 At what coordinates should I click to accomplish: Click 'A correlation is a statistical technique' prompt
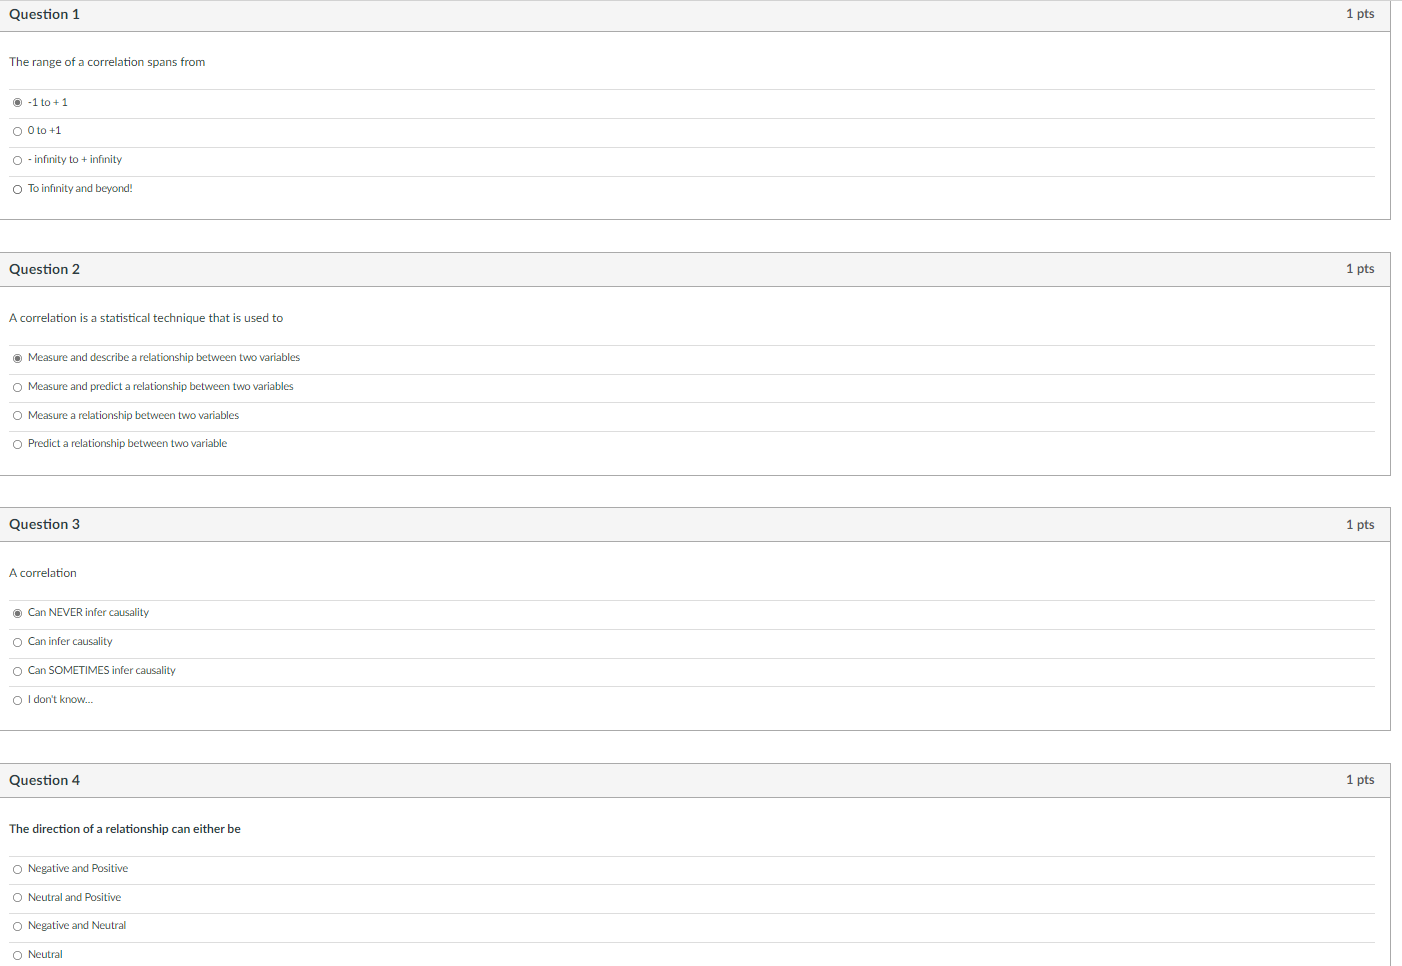click(146, 318)
